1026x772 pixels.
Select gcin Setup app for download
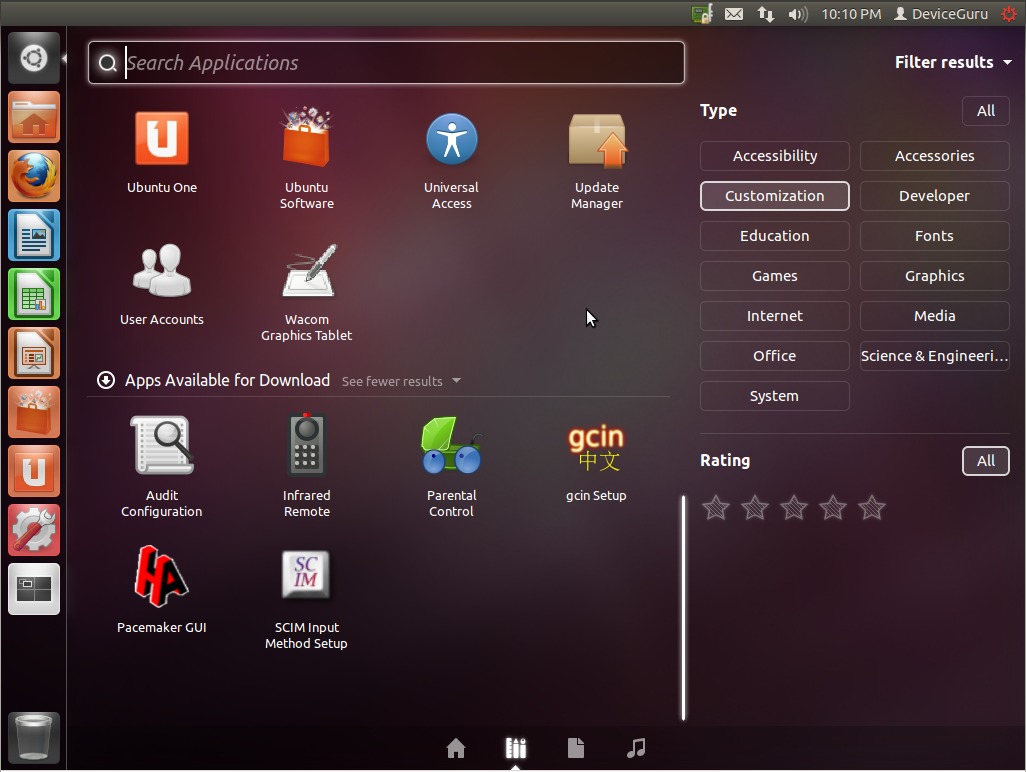click(596, 463)
